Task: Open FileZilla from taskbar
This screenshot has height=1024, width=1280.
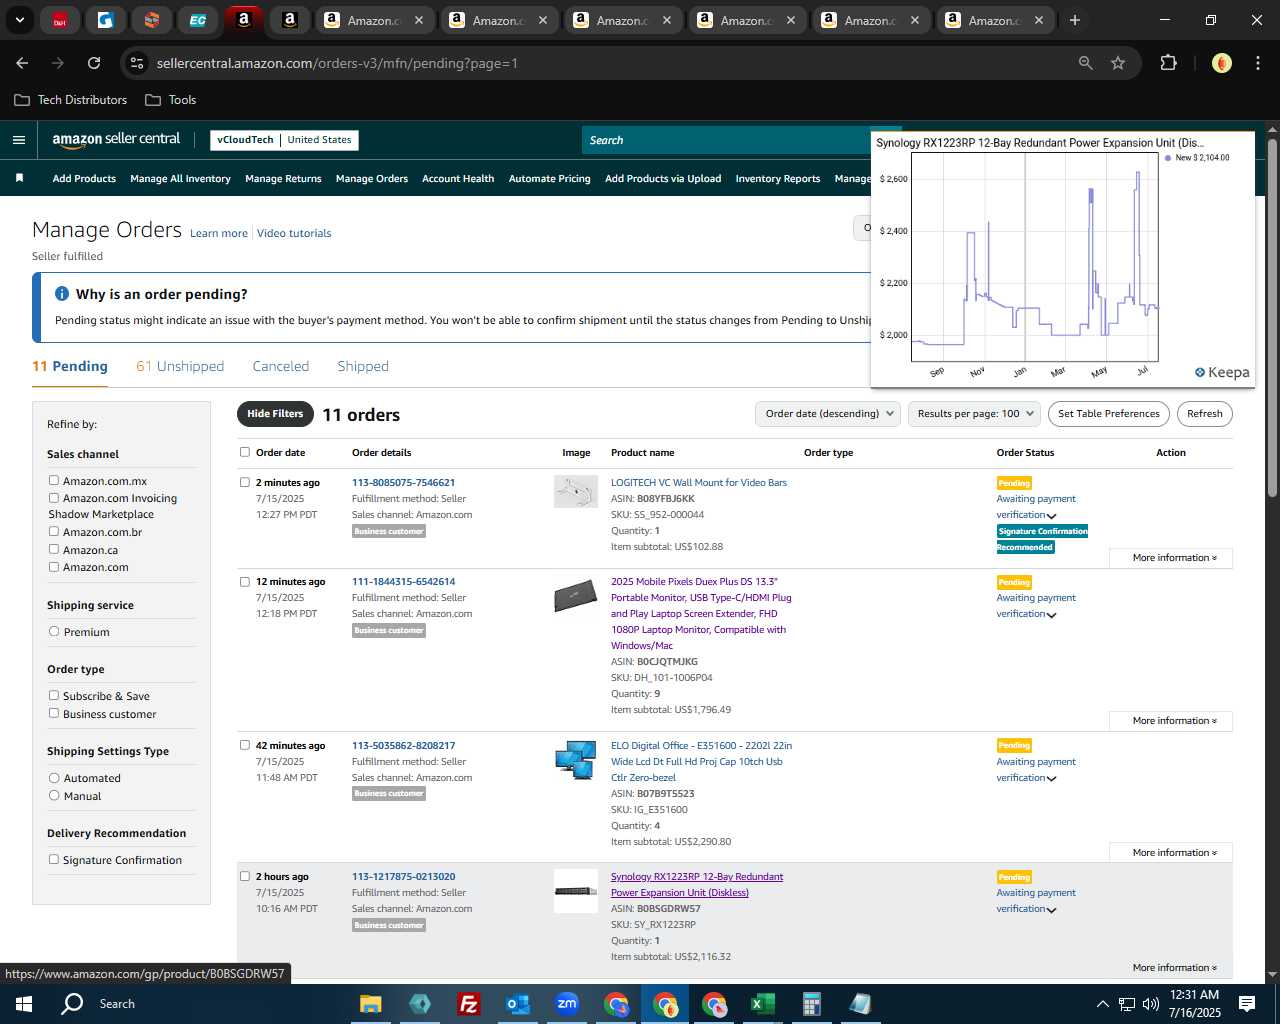Action: point(468,1003)
